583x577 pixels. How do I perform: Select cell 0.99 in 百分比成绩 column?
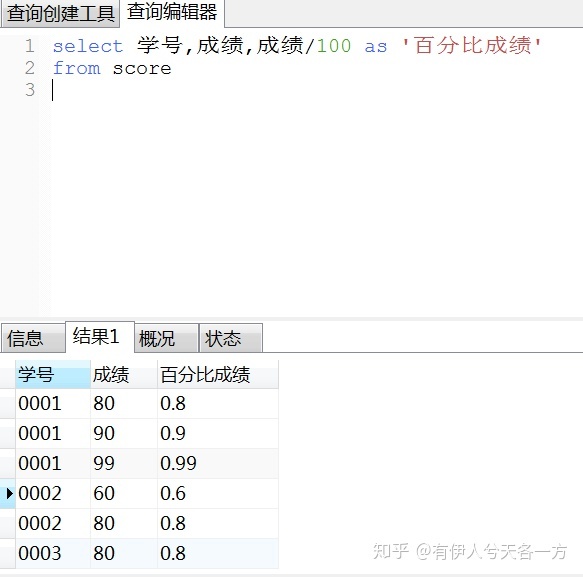218,463
